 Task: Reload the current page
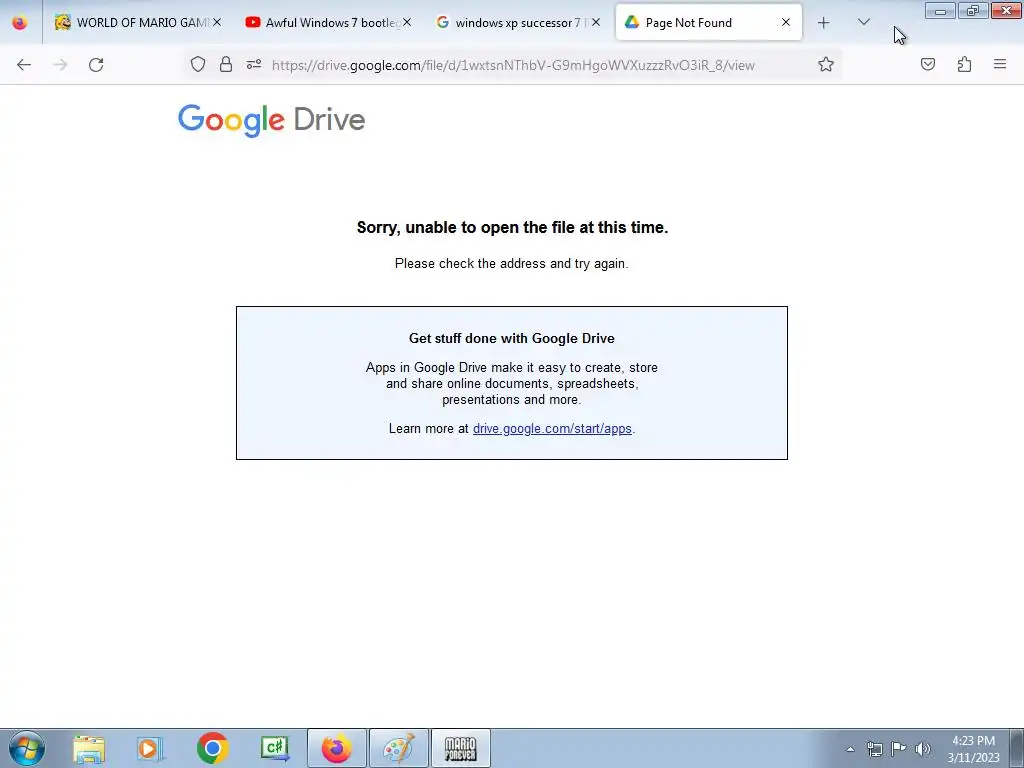[x=96, y=65]
